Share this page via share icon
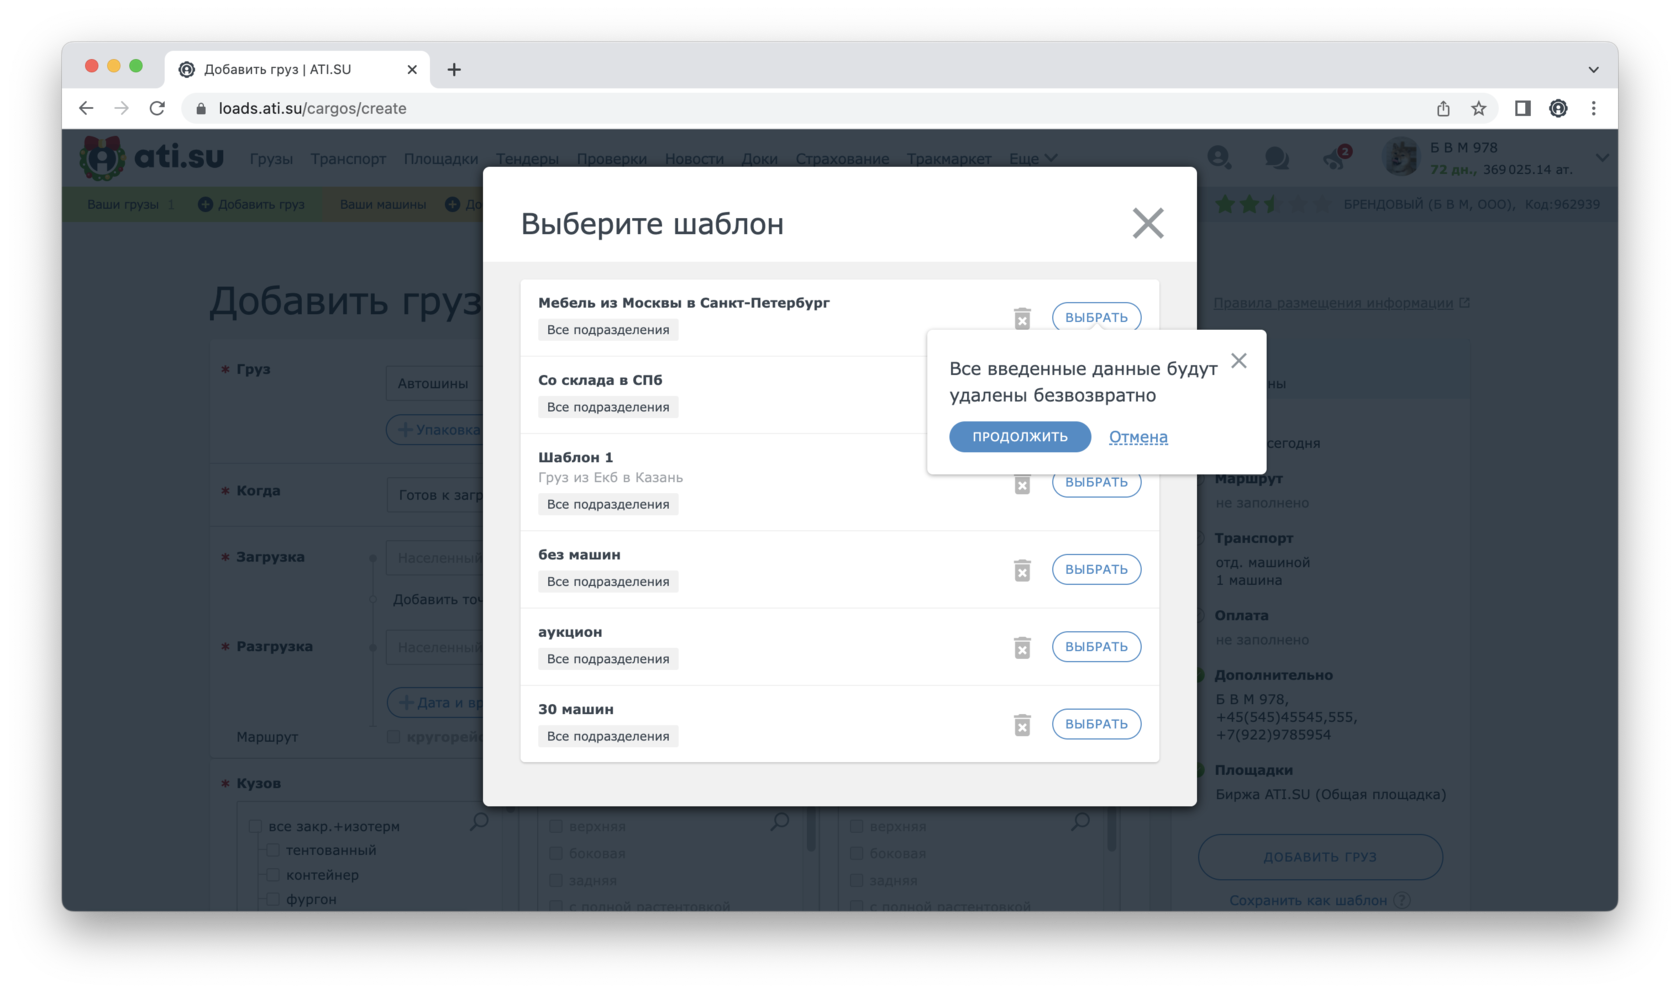Viewport: 1680px width, 993px height. pyautogui.click(x=1443, y=108)
